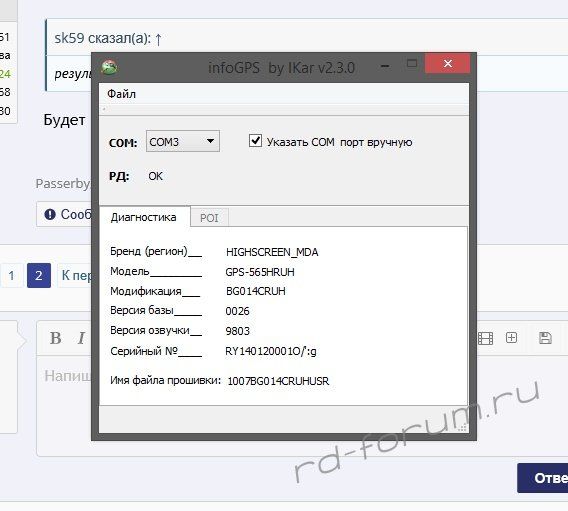Click model value GPS-565HRUH
The height and width of the screenshot is (511, 568).
tap(260, 272)
